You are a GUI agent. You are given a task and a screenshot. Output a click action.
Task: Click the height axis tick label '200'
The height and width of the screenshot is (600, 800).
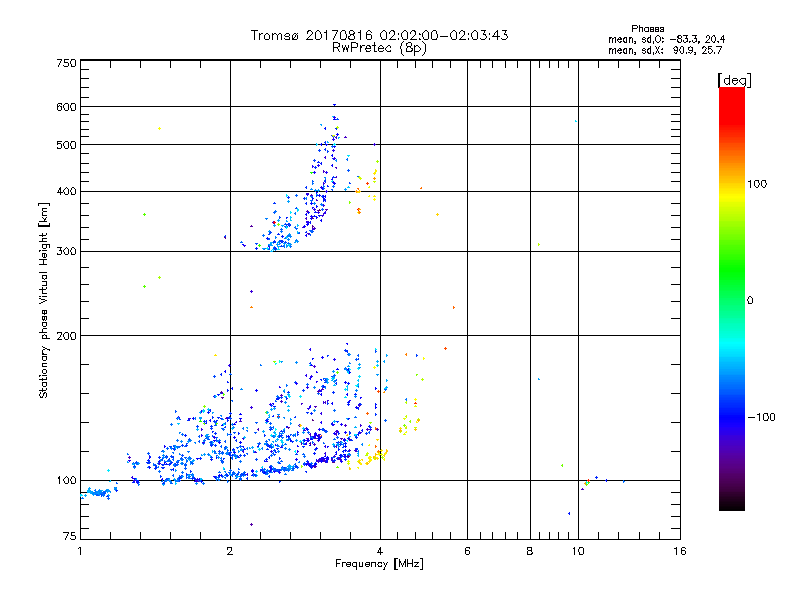pos(67,336)
